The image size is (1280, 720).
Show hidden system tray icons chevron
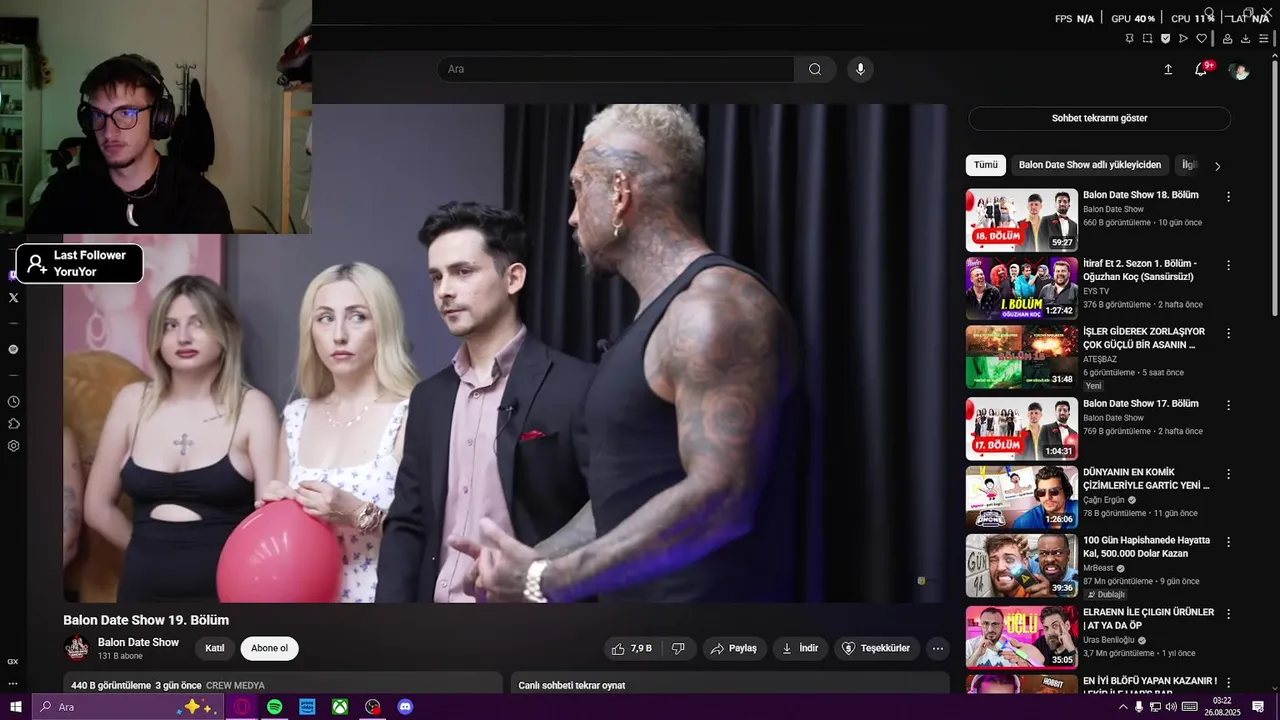(x=1123, y=707)
